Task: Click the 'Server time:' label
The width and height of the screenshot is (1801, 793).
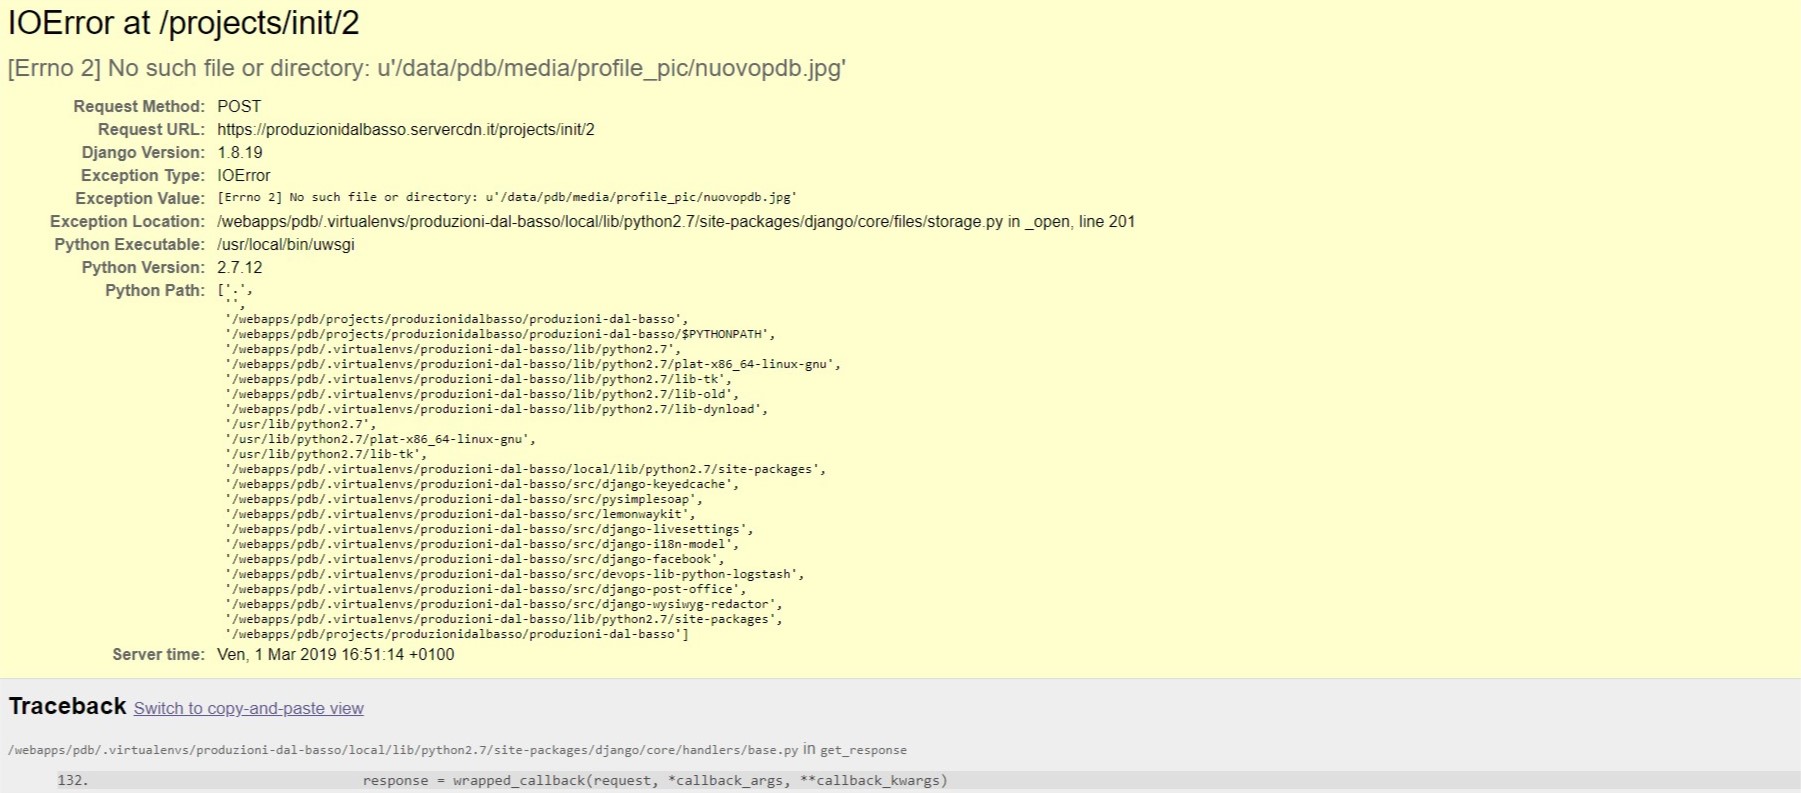Action: coord(158,654)
